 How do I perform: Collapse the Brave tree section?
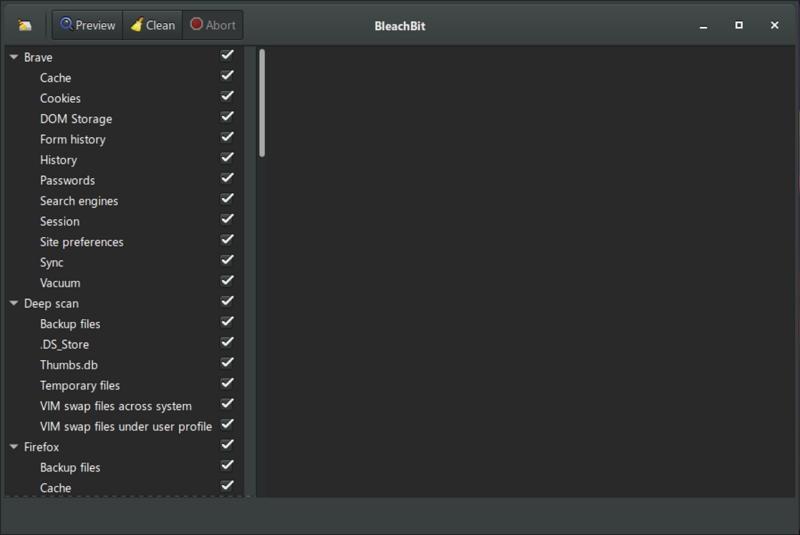[x=14, y=58]
